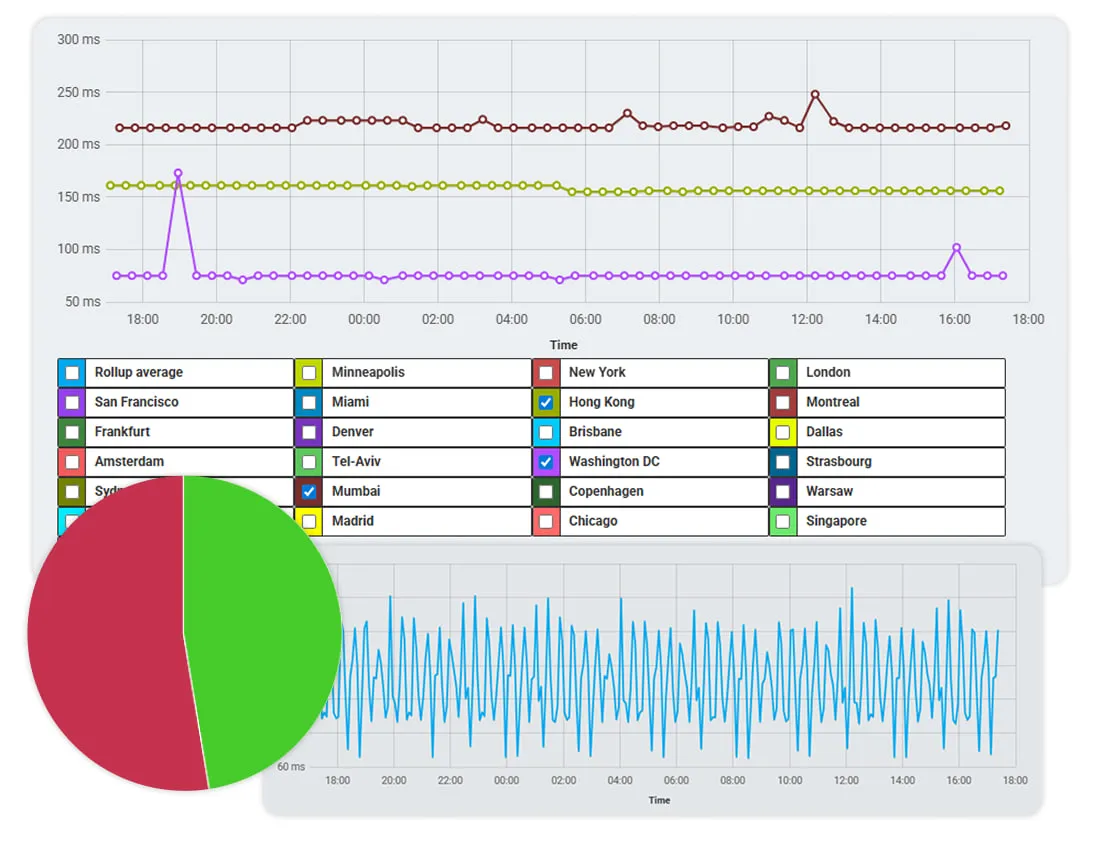Toggle the Minneapolis series color box
The width and height of the screenshot is (1100, 850).
pos(308,372)
